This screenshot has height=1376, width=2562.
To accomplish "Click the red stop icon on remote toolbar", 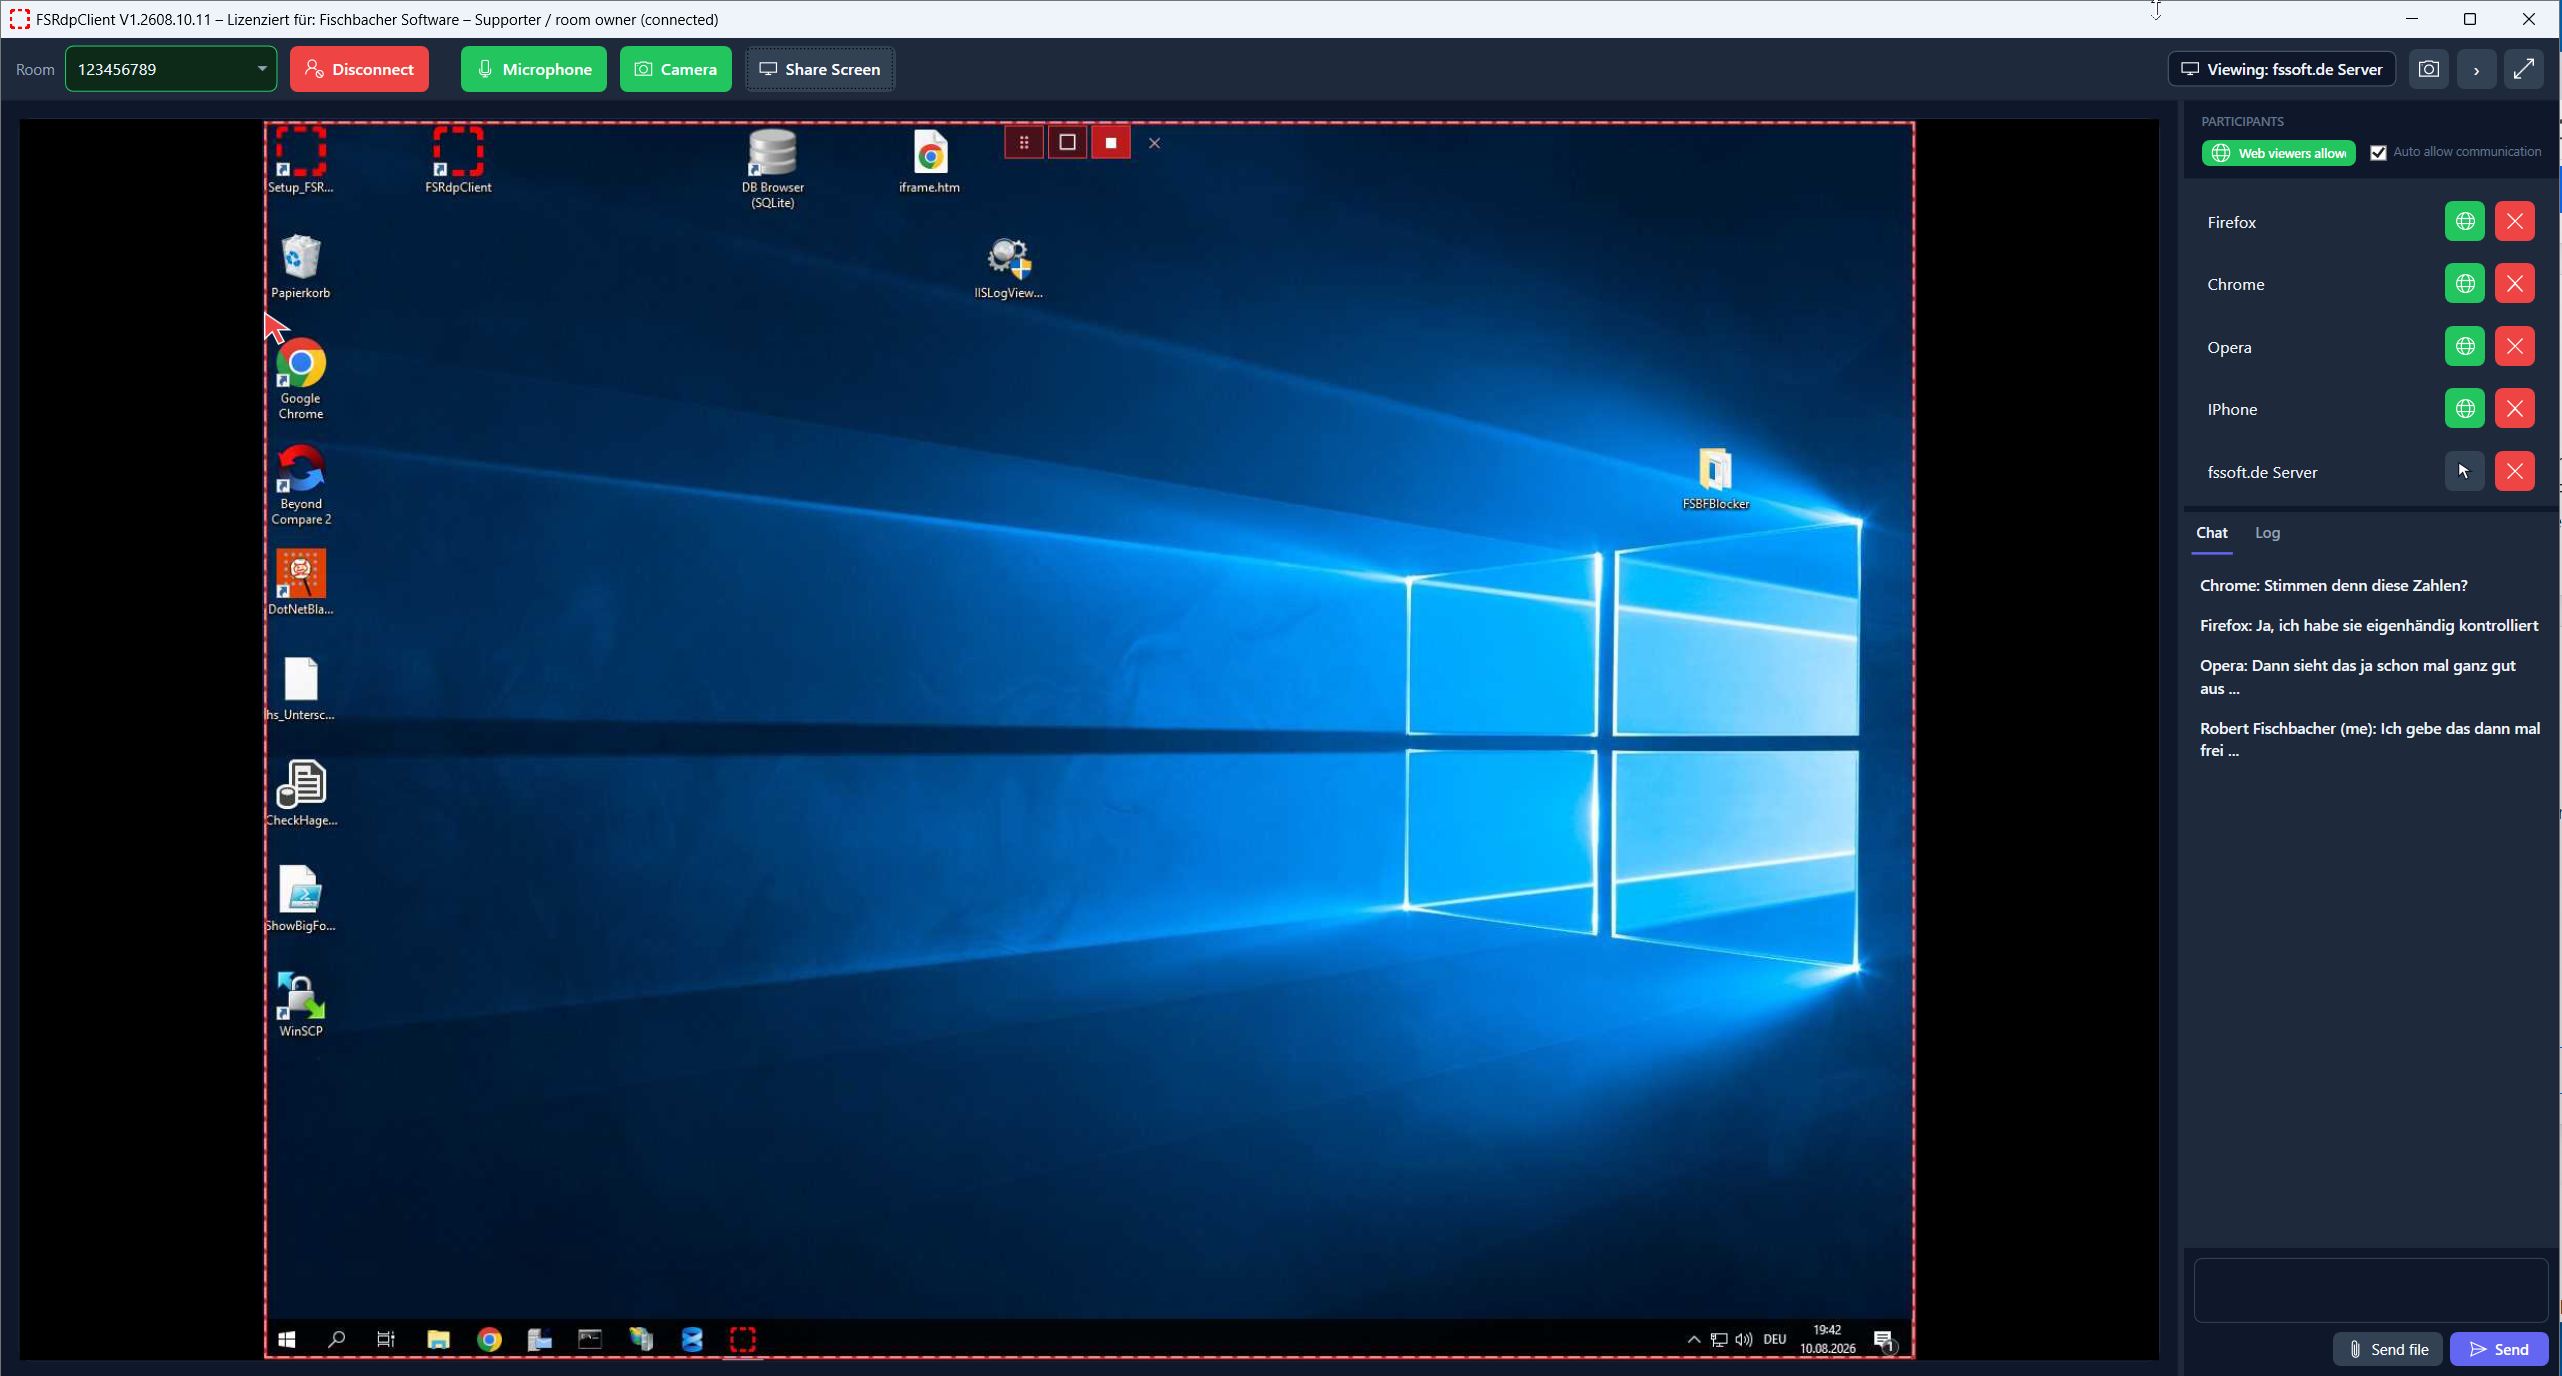I will pos(1110,143).
